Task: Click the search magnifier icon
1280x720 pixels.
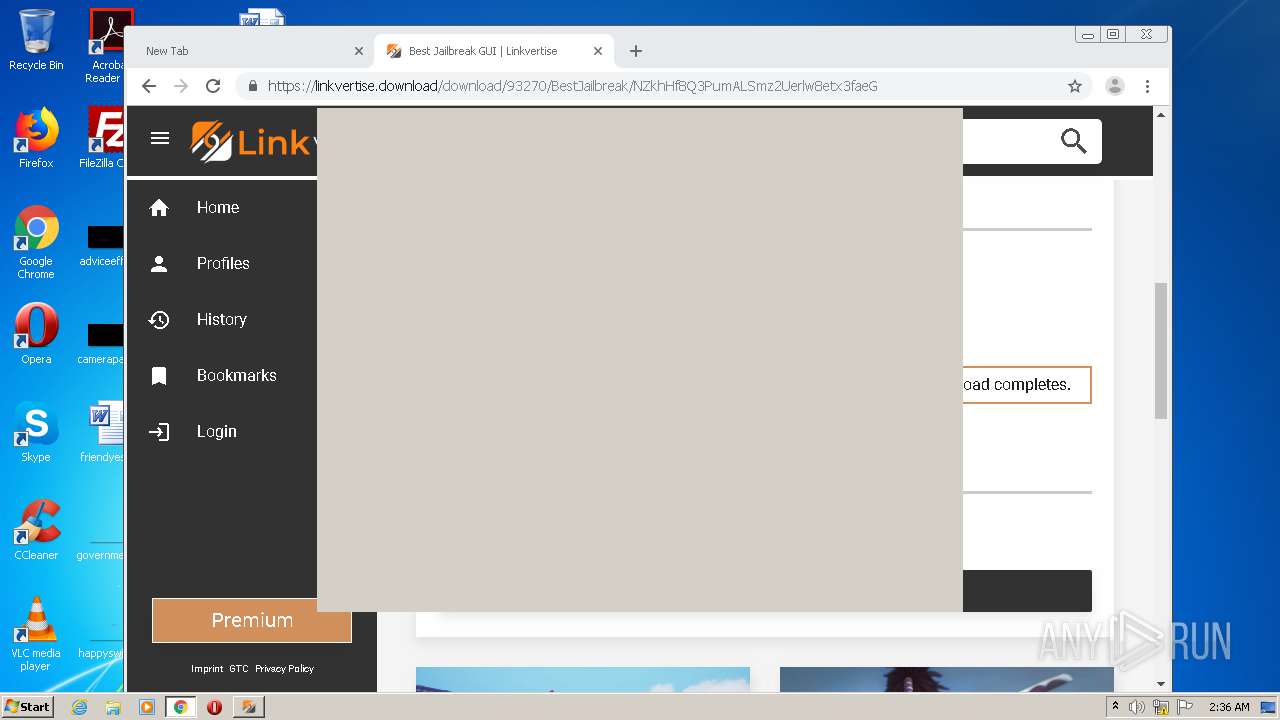Action: 1074,141
